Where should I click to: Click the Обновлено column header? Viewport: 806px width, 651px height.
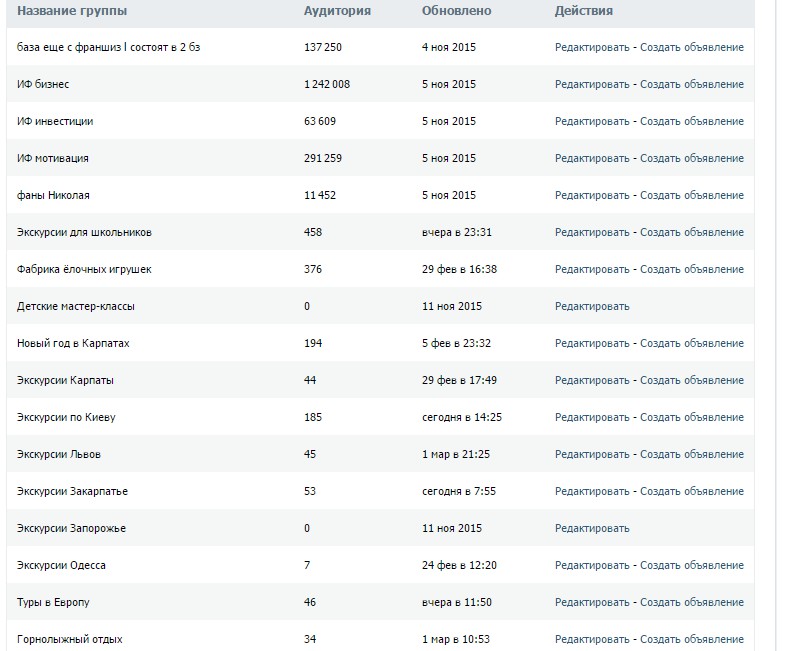456,11
